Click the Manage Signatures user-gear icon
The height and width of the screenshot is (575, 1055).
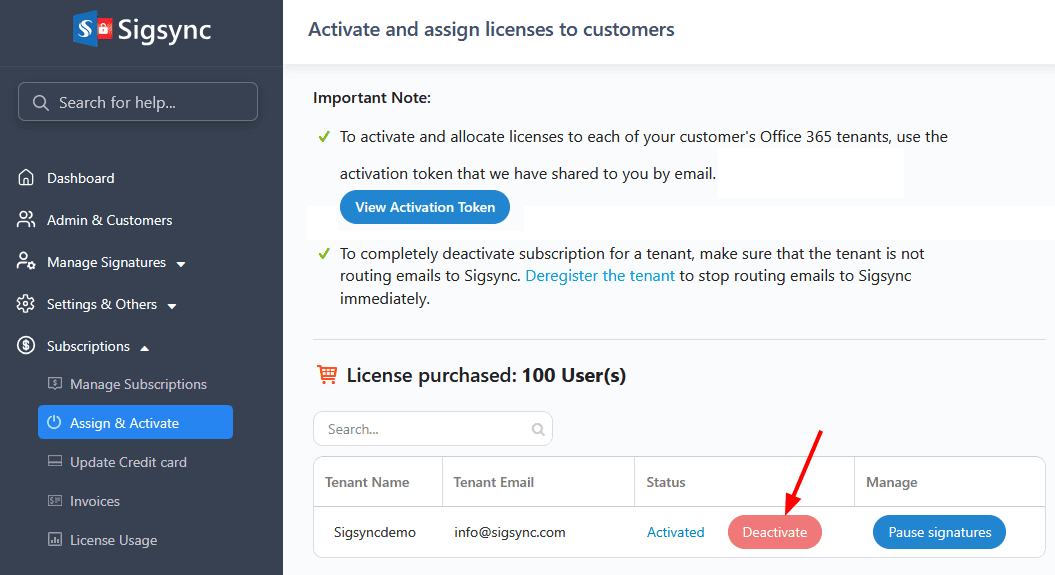(26, 262)
